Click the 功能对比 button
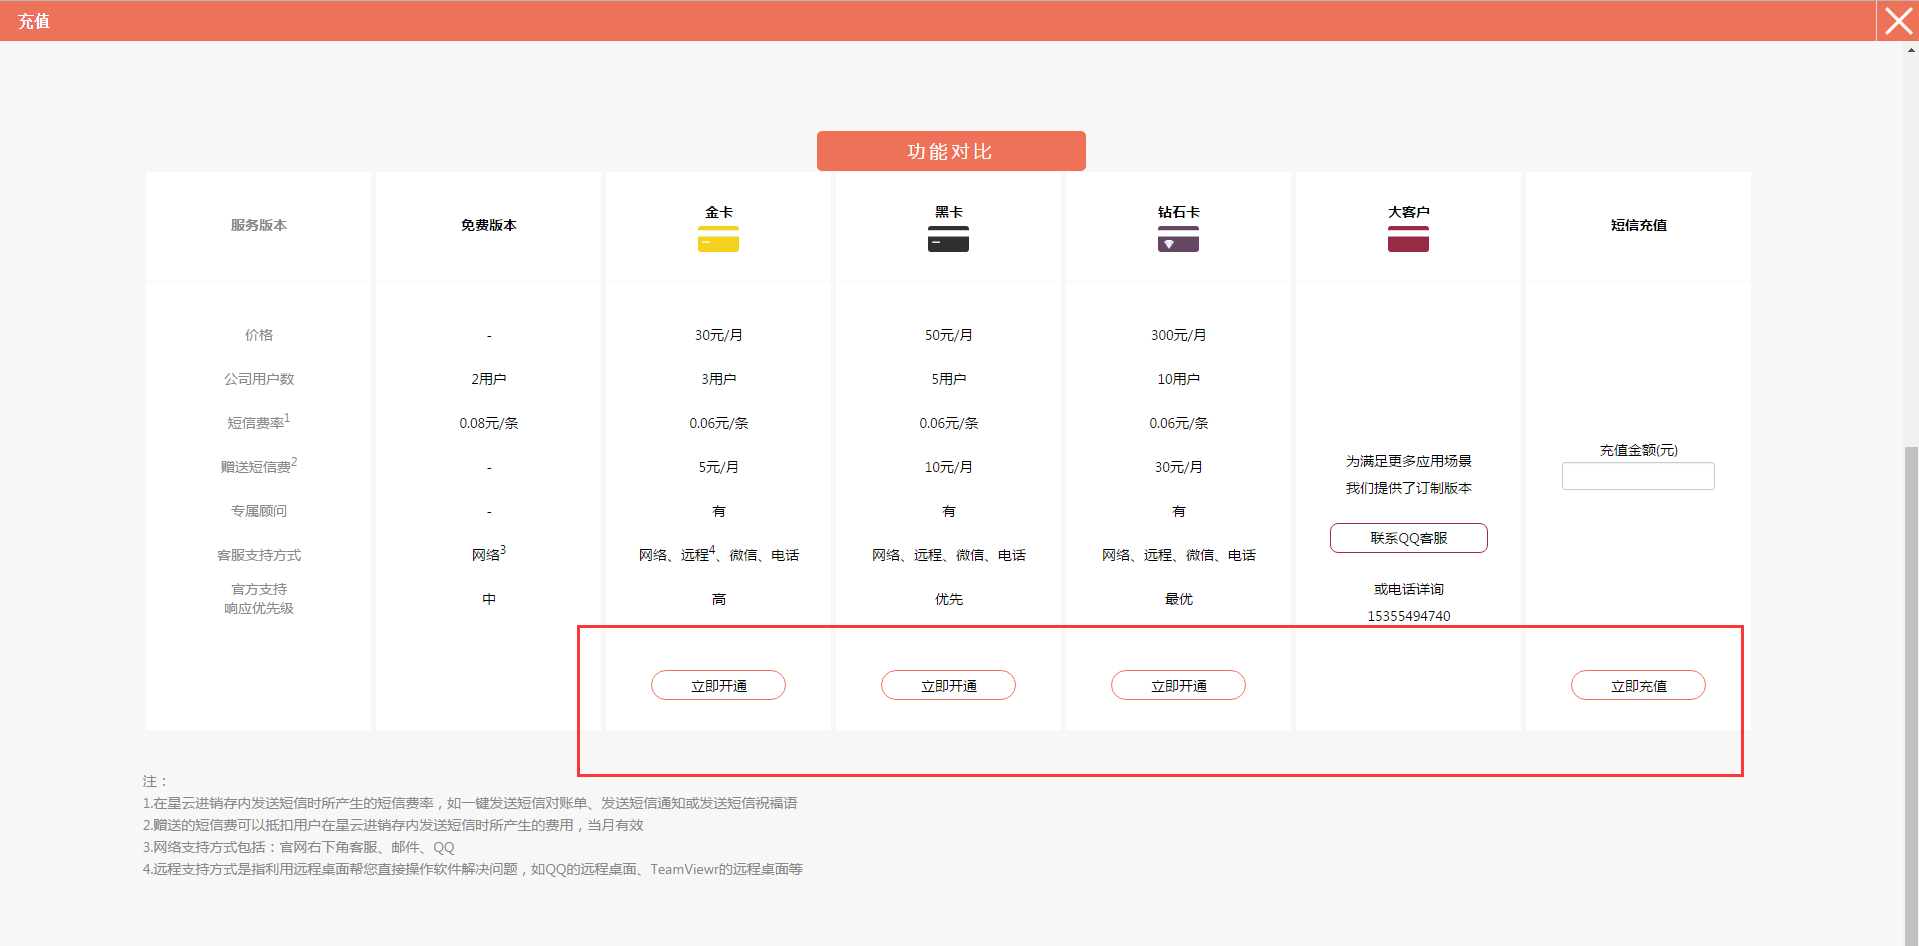Viewport: 1919px width, 946px height. pos(950,151)
